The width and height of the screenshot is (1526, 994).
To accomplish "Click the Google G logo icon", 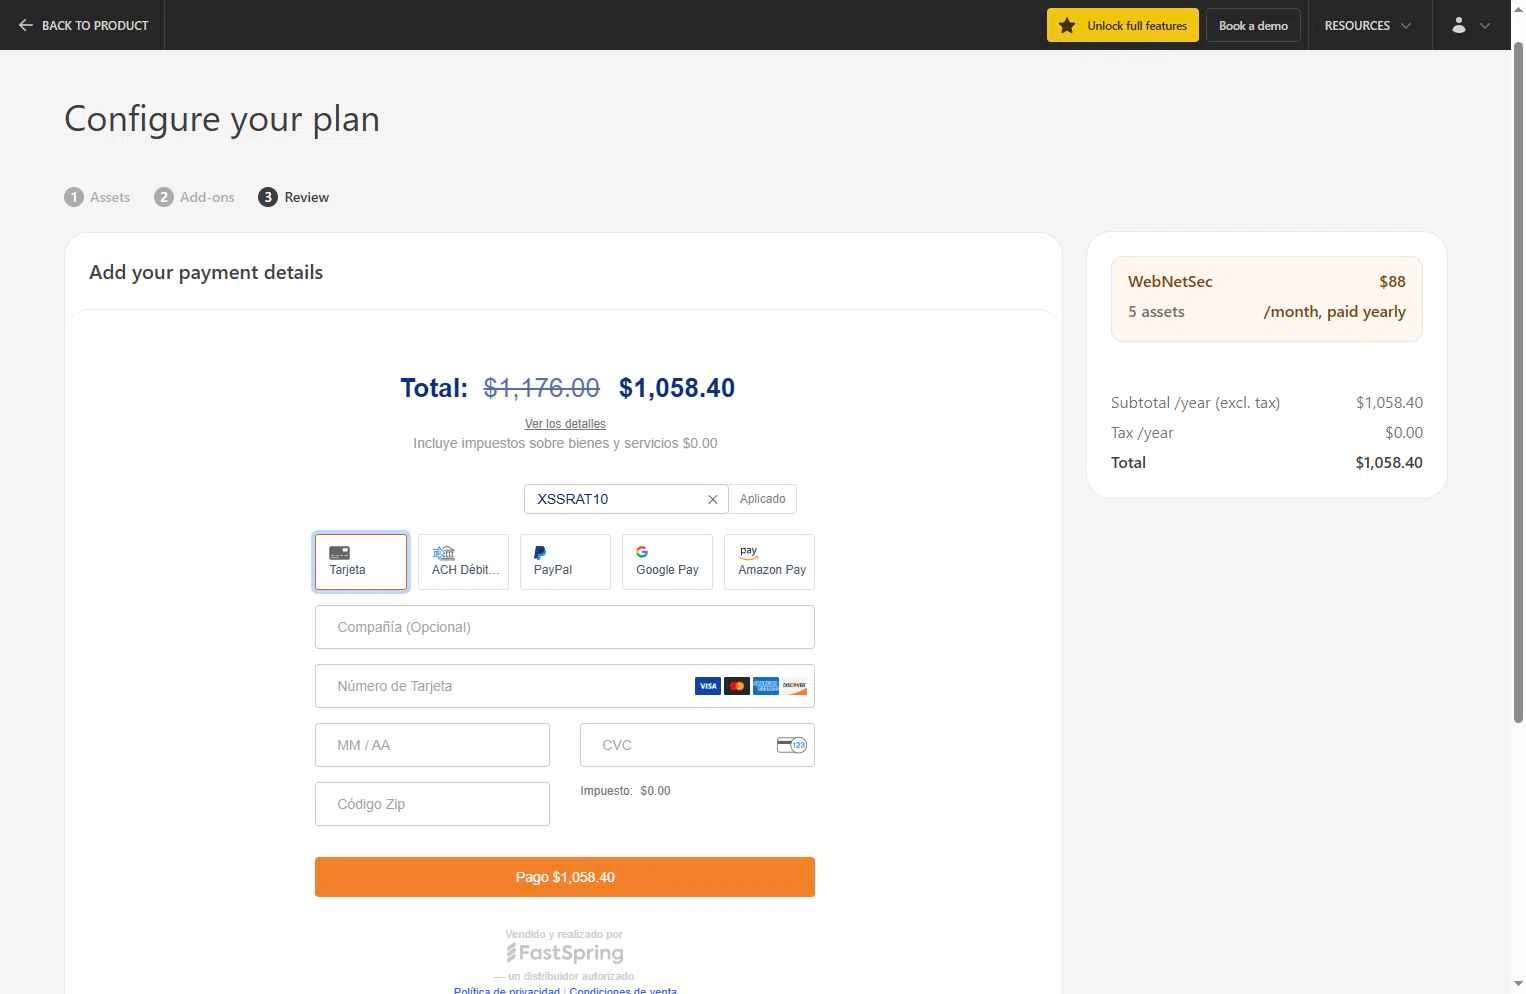I will (642, 552).
